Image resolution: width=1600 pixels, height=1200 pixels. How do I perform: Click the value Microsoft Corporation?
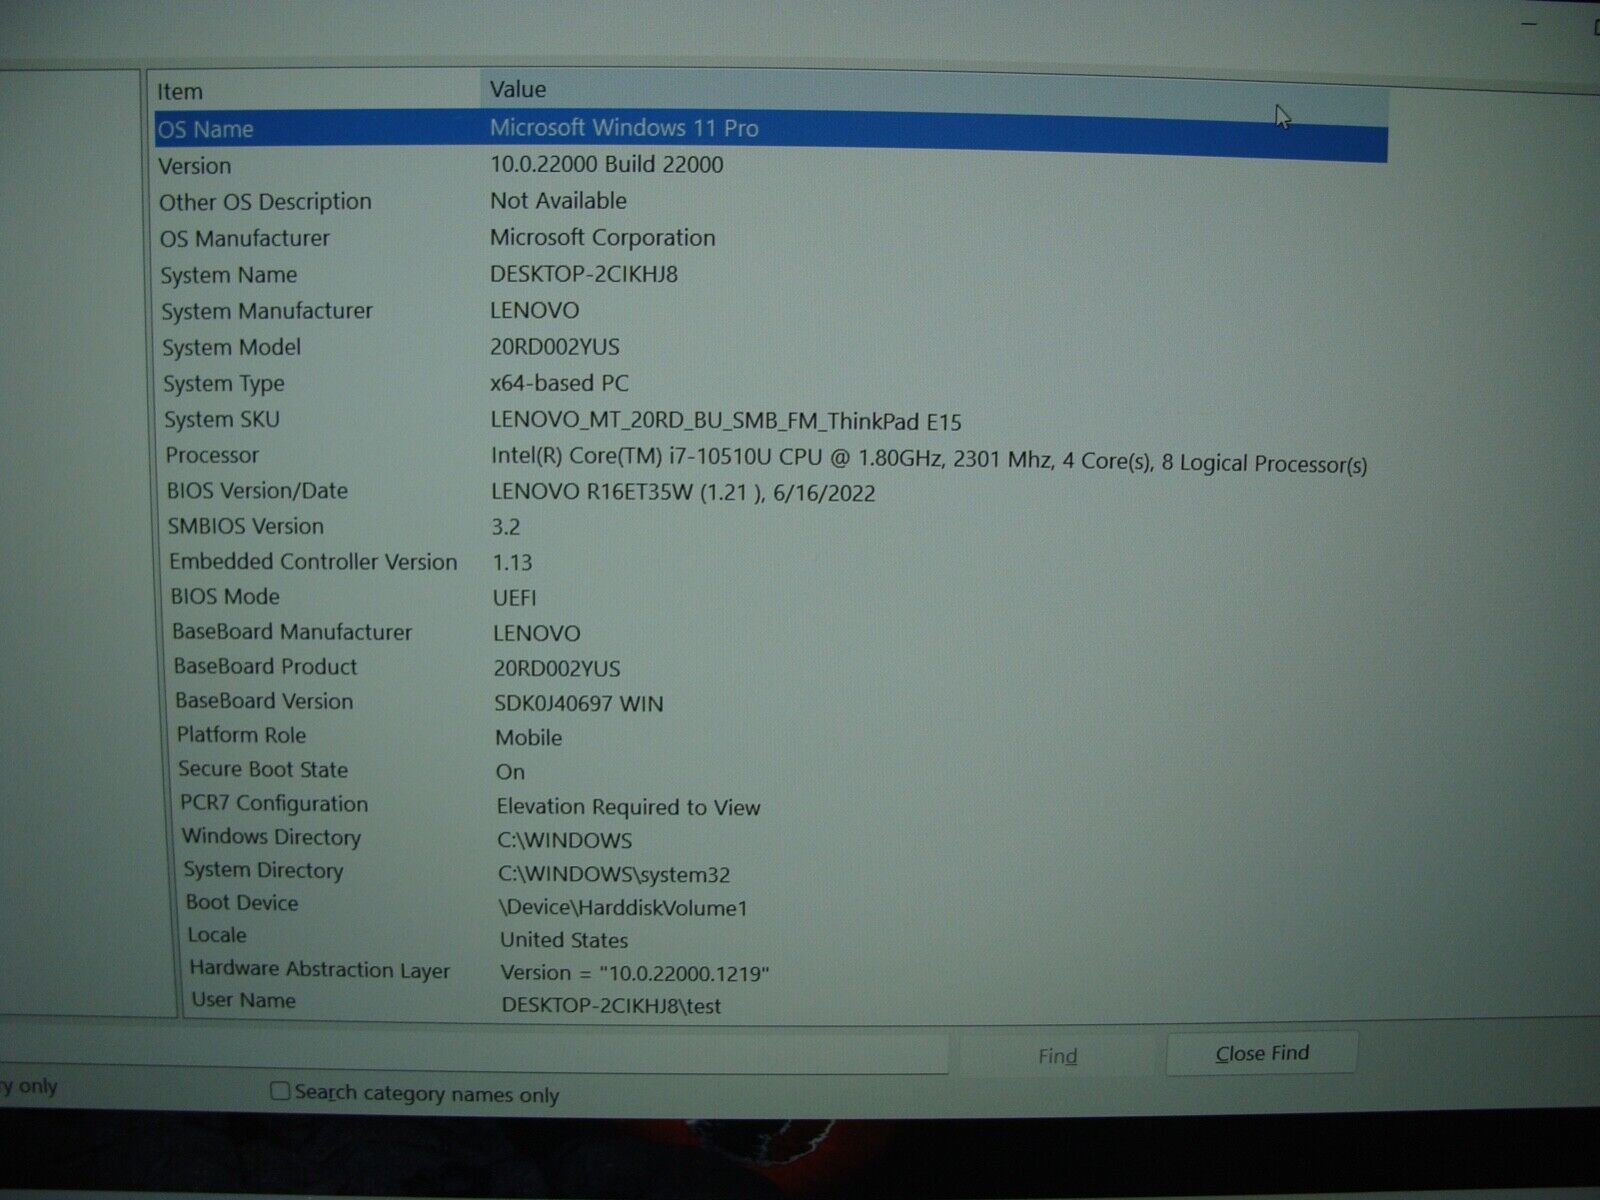pyautogui.click(x=602, y=238)
